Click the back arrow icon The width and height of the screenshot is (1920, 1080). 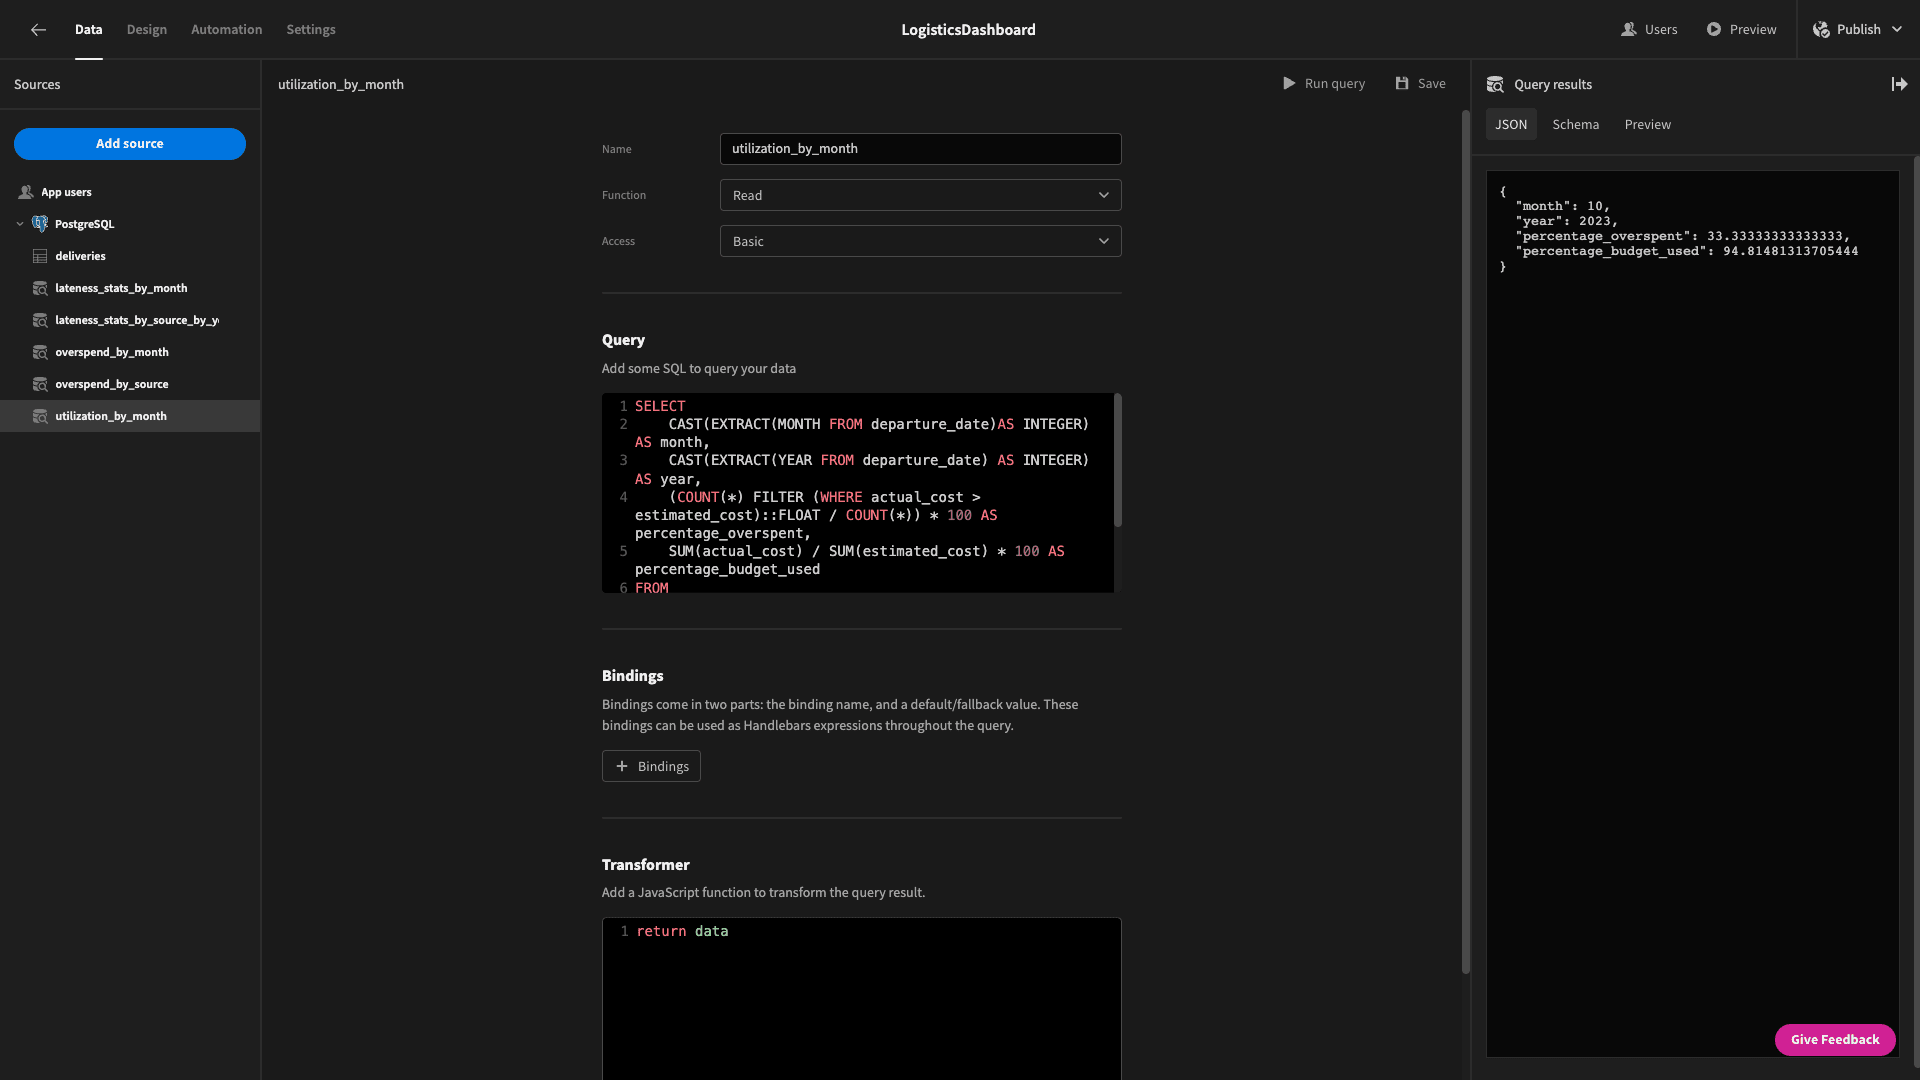(x=38, y=30)
